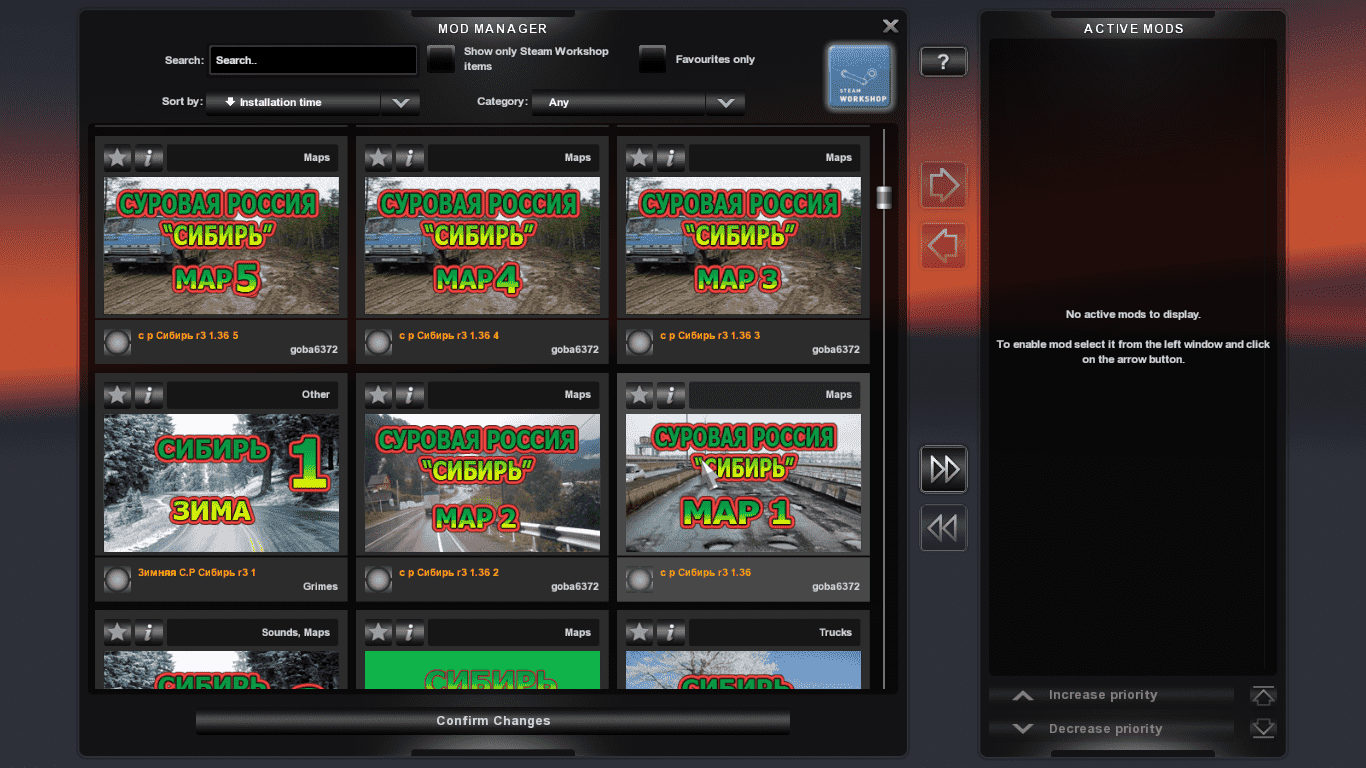This screenshot has height=768, width=1366.
Task: Favourite the mod 'с р Сибирь г3 1.36 5'
Action: point(118,157)
